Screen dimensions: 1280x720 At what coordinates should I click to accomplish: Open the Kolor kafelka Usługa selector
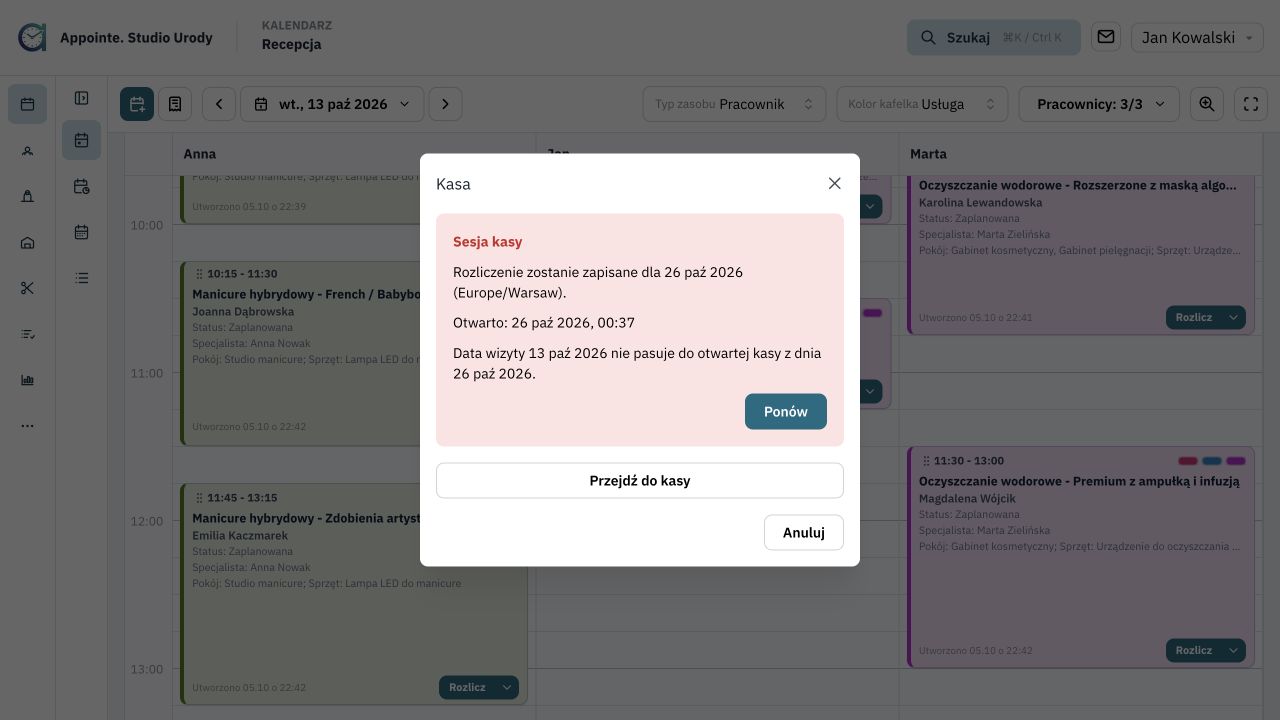coord(921,104)
